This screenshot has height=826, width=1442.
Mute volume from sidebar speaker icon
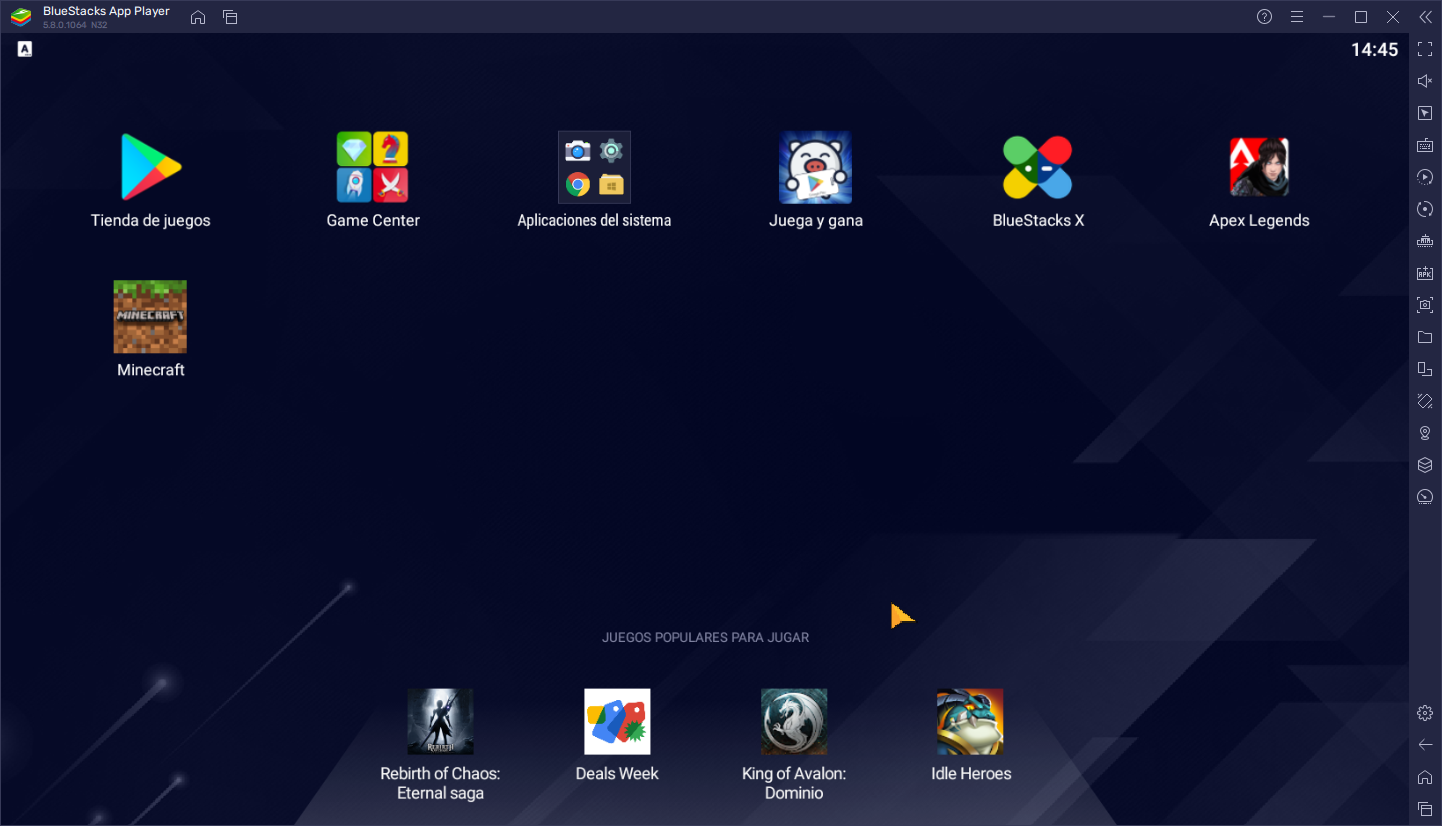click(1425, 81)
